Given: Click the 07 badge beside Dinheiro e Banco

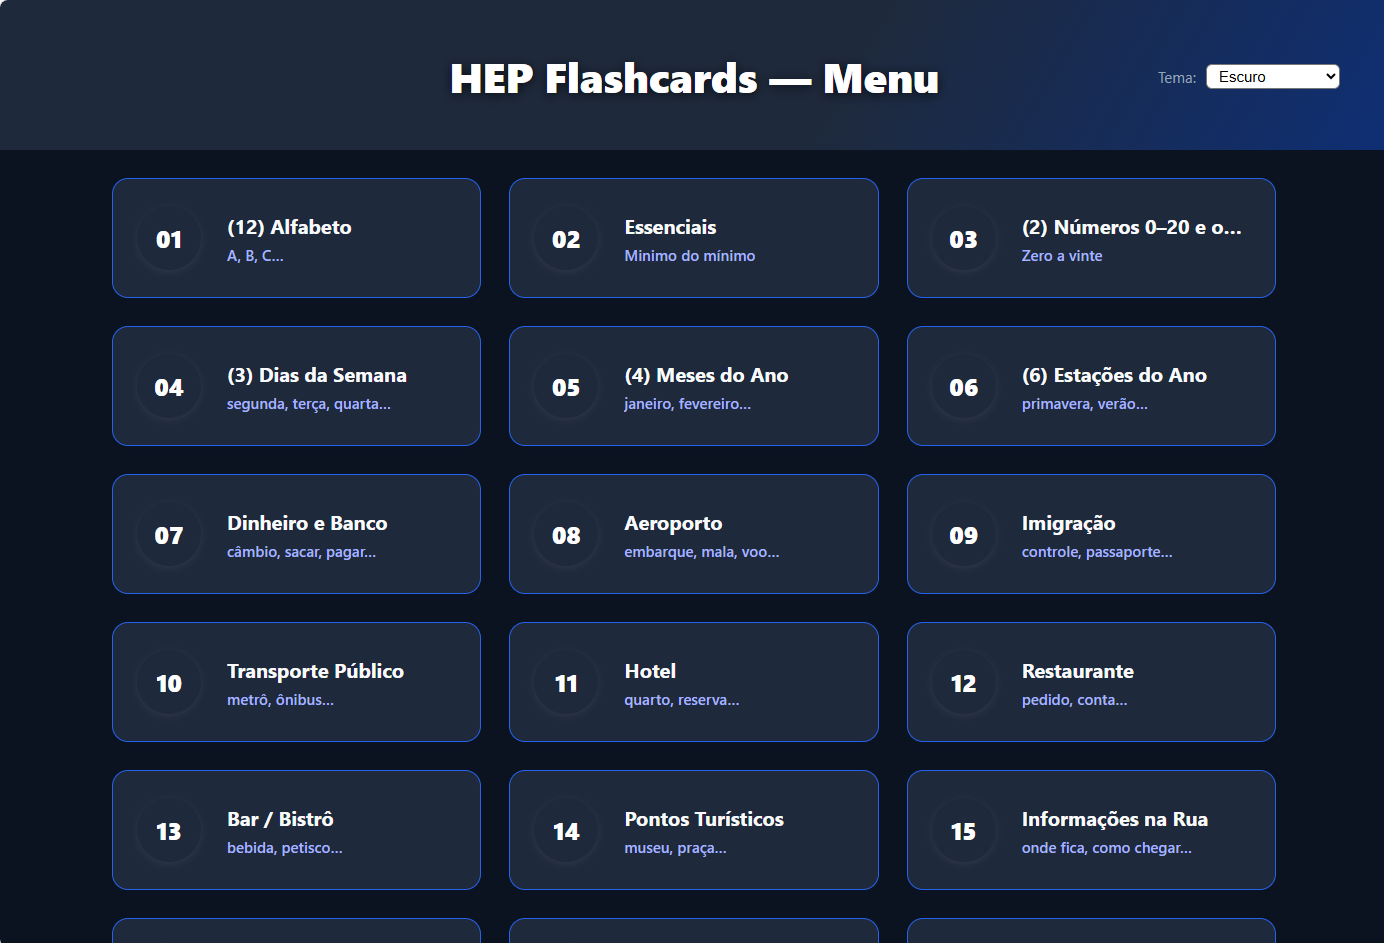Looking at the screenshot, I should point(169,535).
